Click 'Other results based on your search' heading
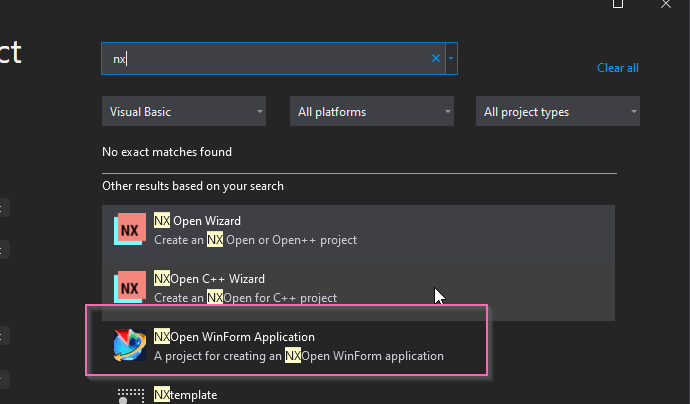The height and width of the screenshot is (404, 690). click(x=193, y=186)
